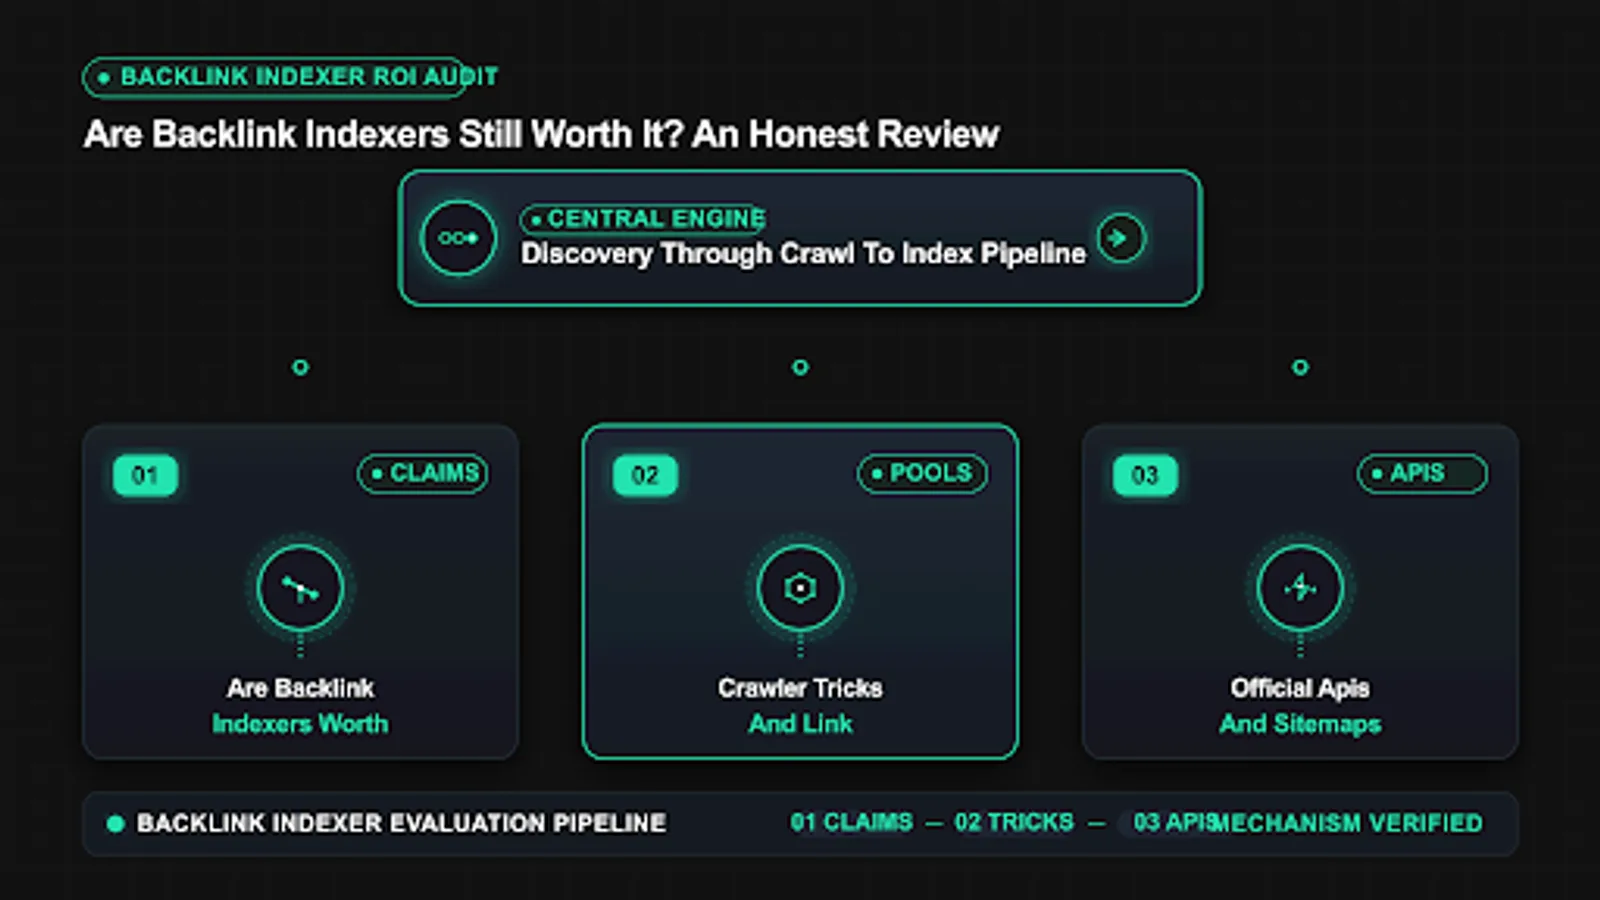1600x900 pixels.
Task: Click the 03 number badge
Action: tap(1145, 475)
